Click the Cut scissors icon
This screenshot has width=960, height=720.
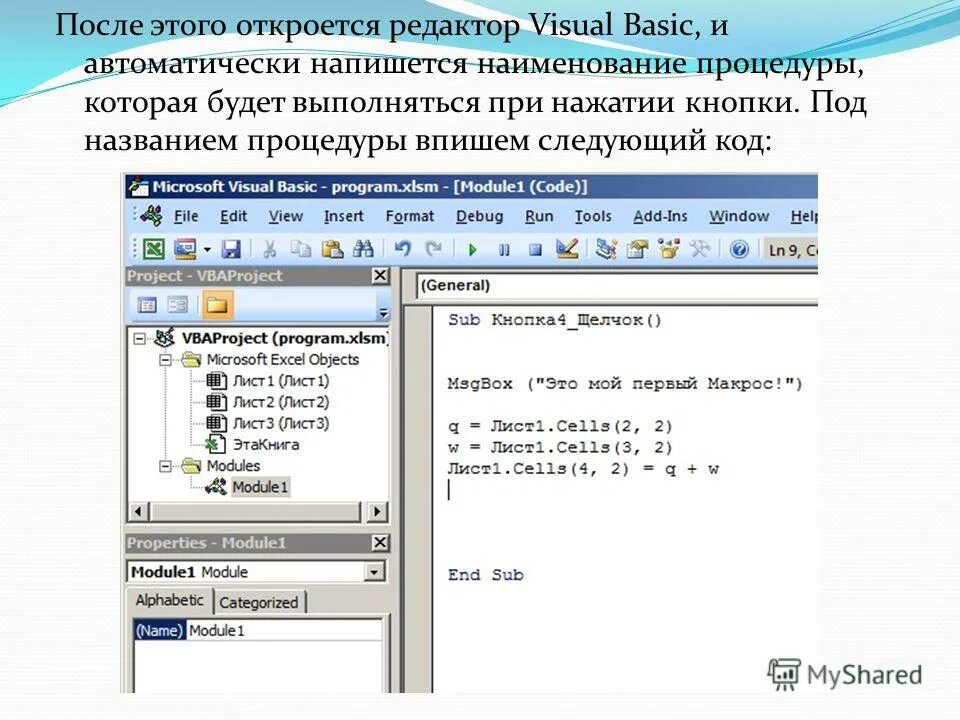pyautogui.click(x=269, y=249)
